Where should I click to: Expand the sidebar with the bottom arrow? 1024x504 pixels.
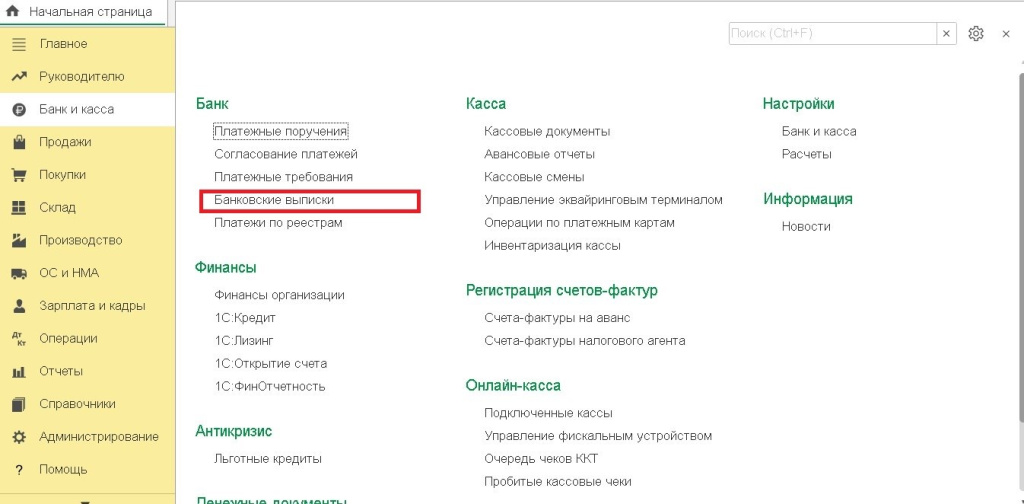pyautogui.click(x=84, y=501)
